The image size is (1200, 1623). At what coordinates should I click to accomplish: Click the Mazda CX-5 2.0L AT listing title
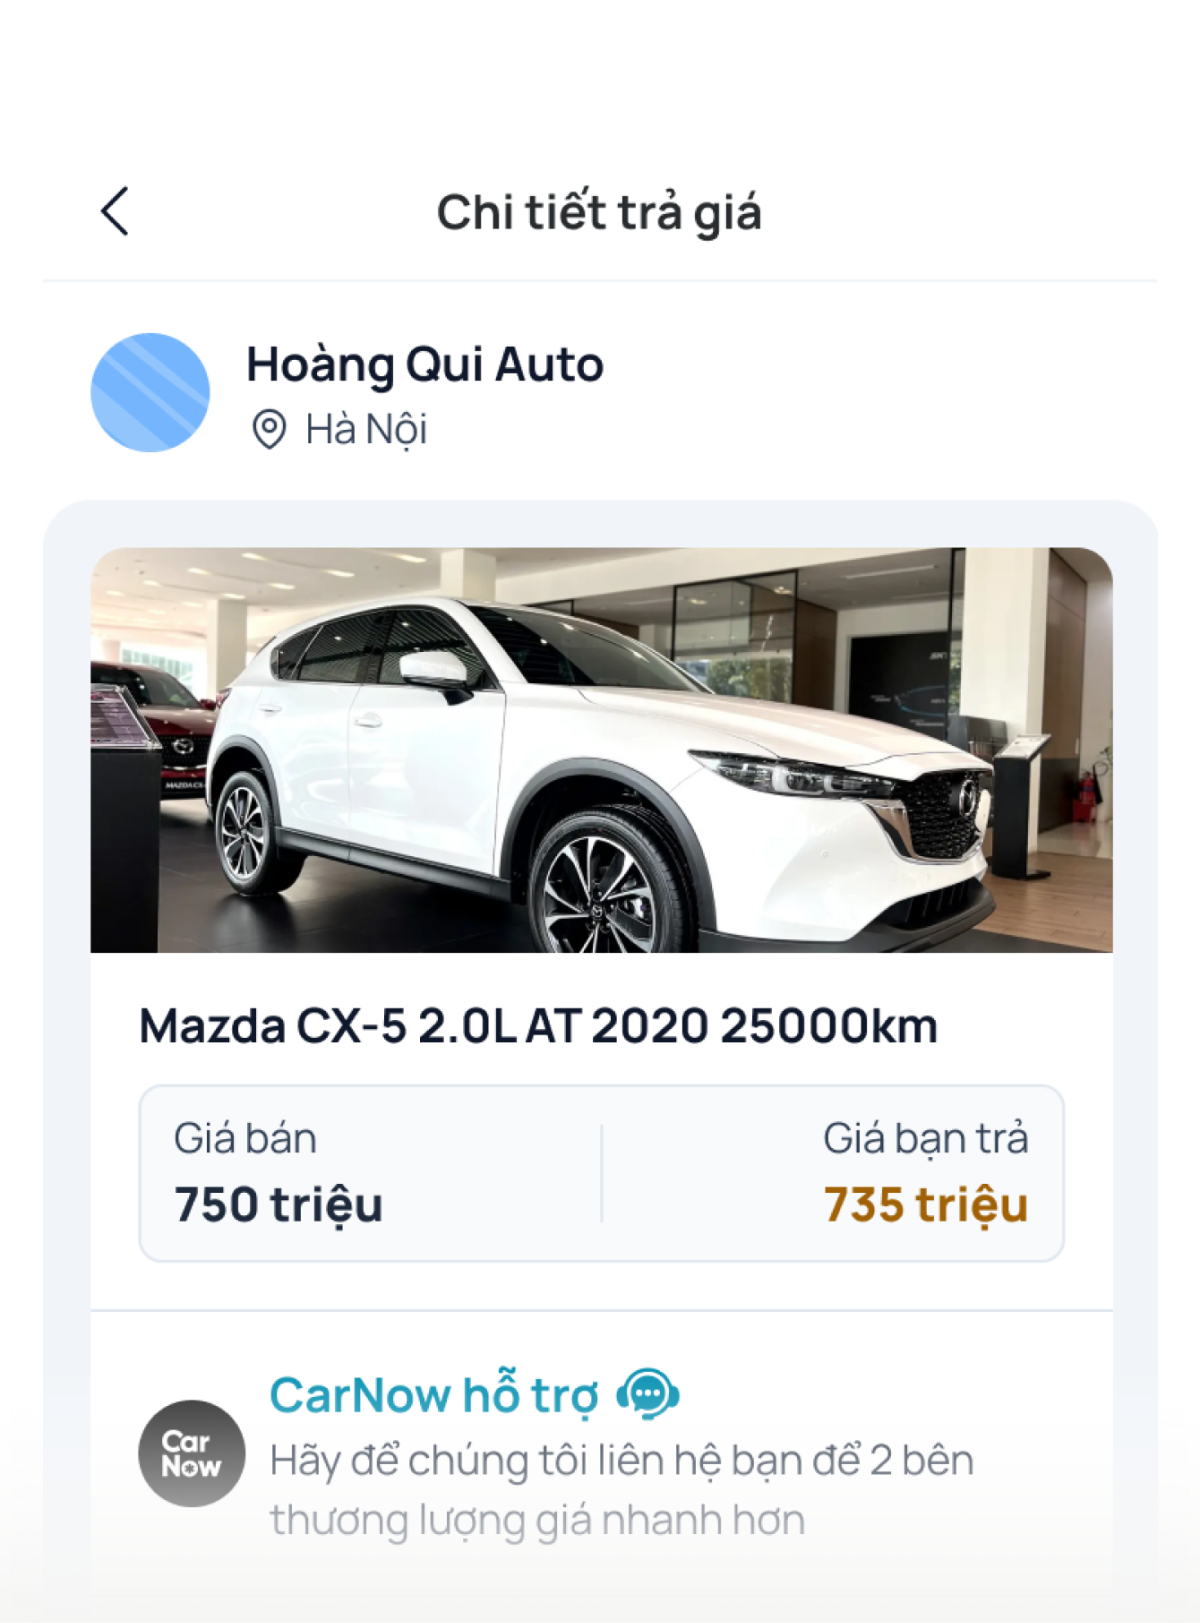click(538, 1026)
